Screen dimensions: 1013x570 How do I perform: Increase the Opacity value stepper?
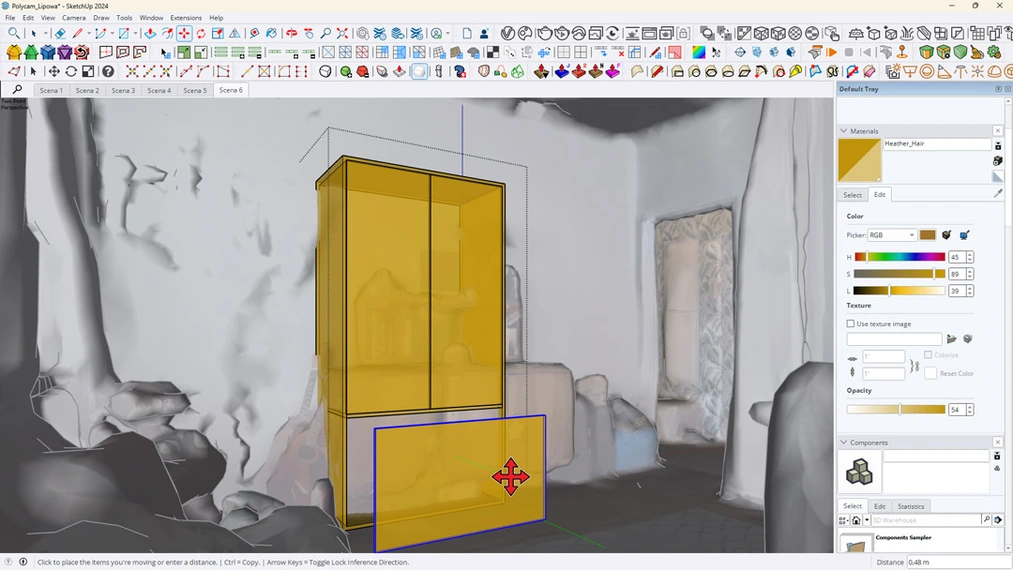970,406
